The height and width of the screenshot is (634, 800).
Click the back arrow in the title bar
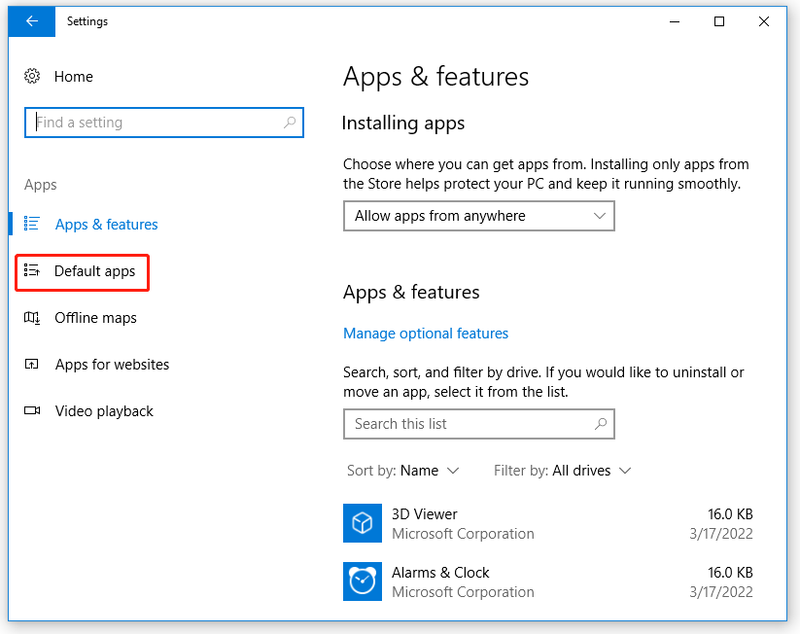click(32, 21)
